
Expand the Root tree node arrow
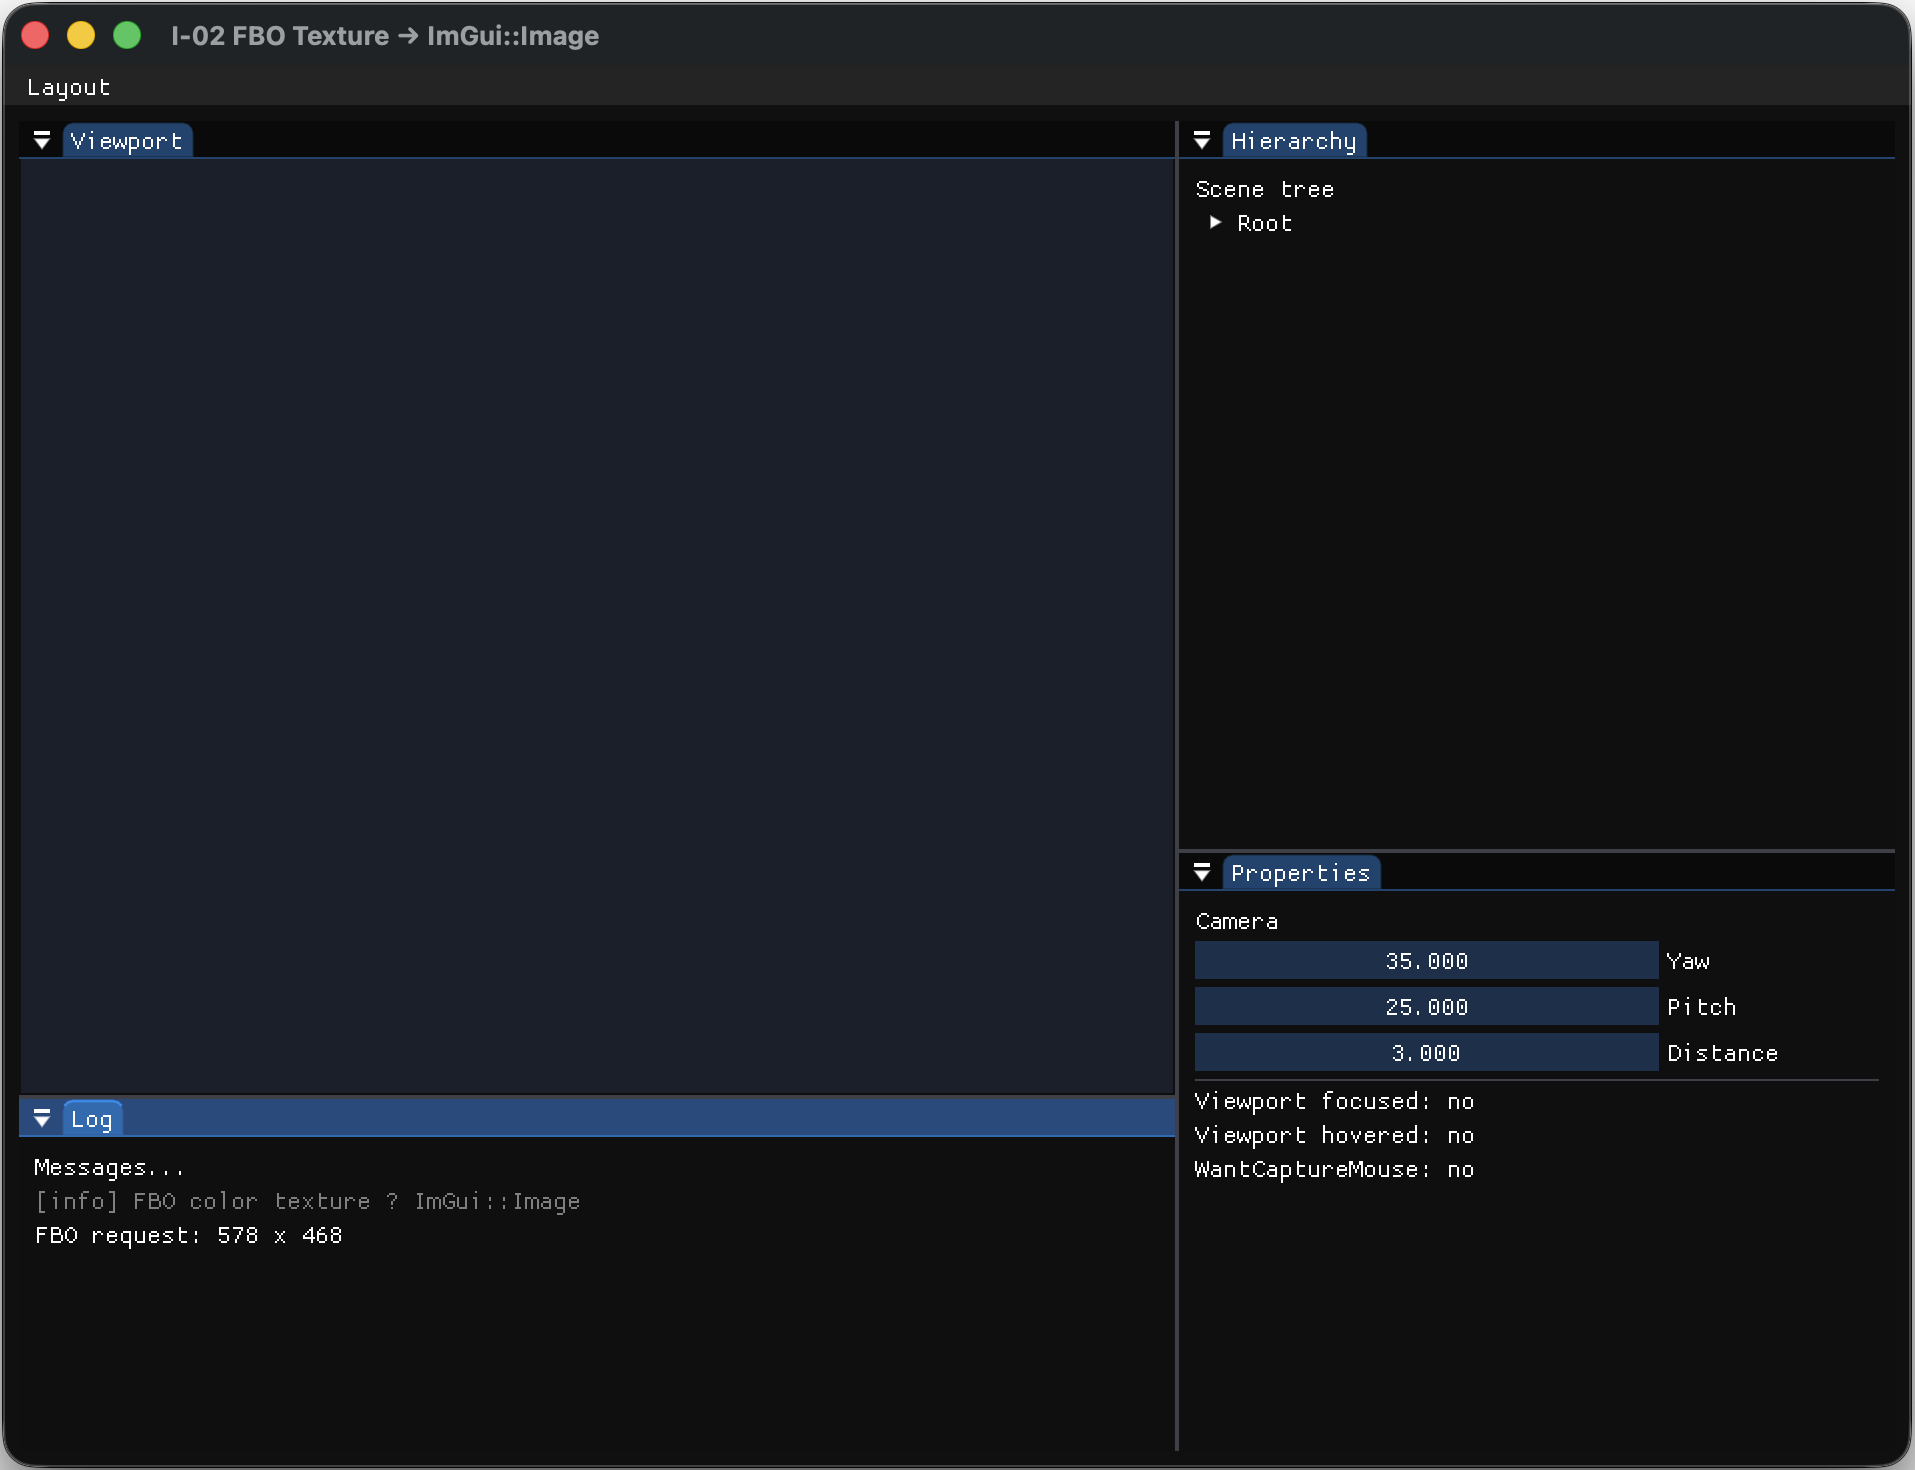point(1215,222)
